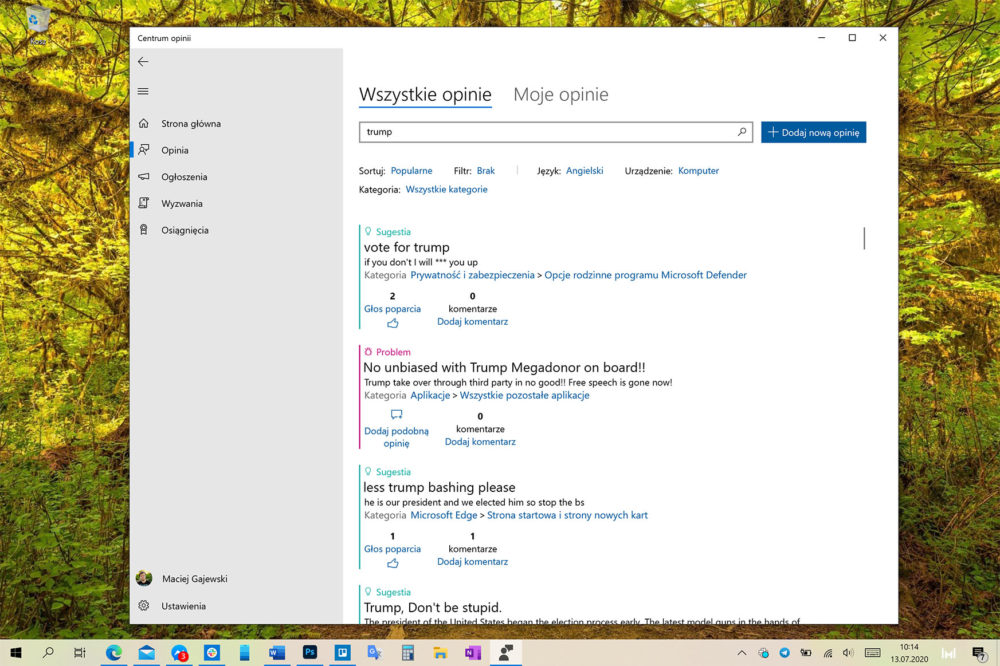The height and width of the screenshot is (666, 1000).
Task: Open Messenger app with badge in taskbar
Action: click(x=179, y=653)
